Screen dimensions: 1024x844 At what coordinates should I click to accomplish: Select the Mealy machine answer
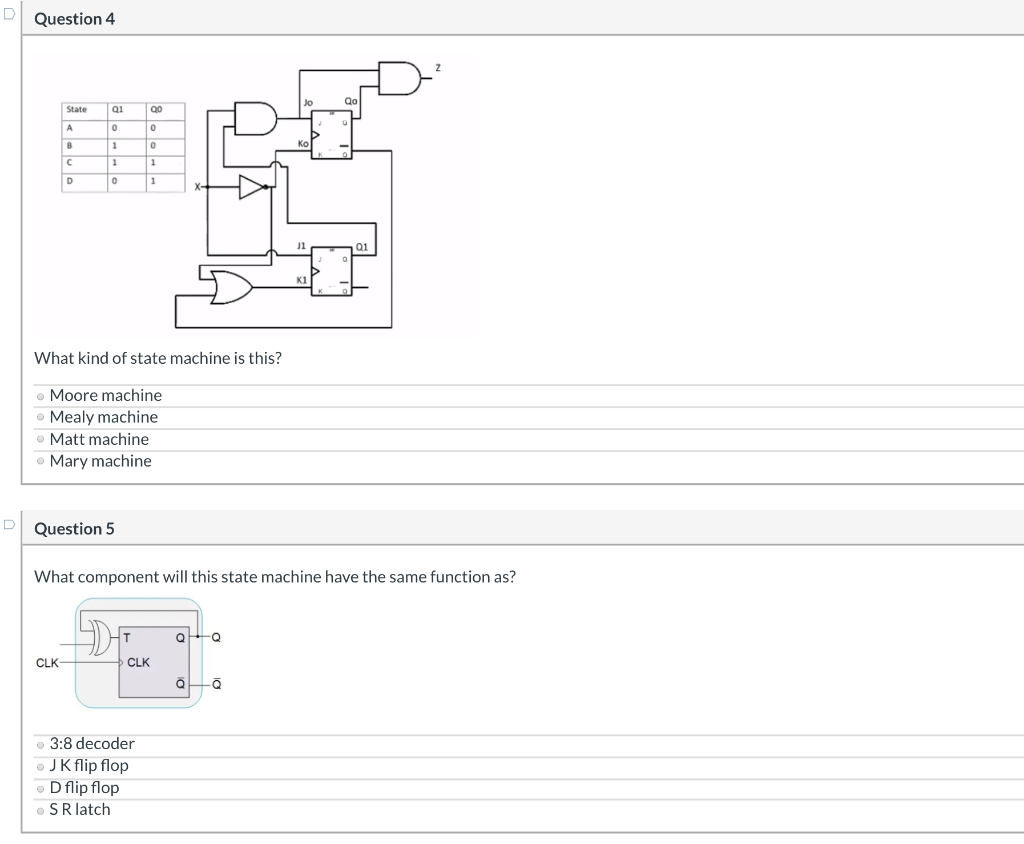40,418
